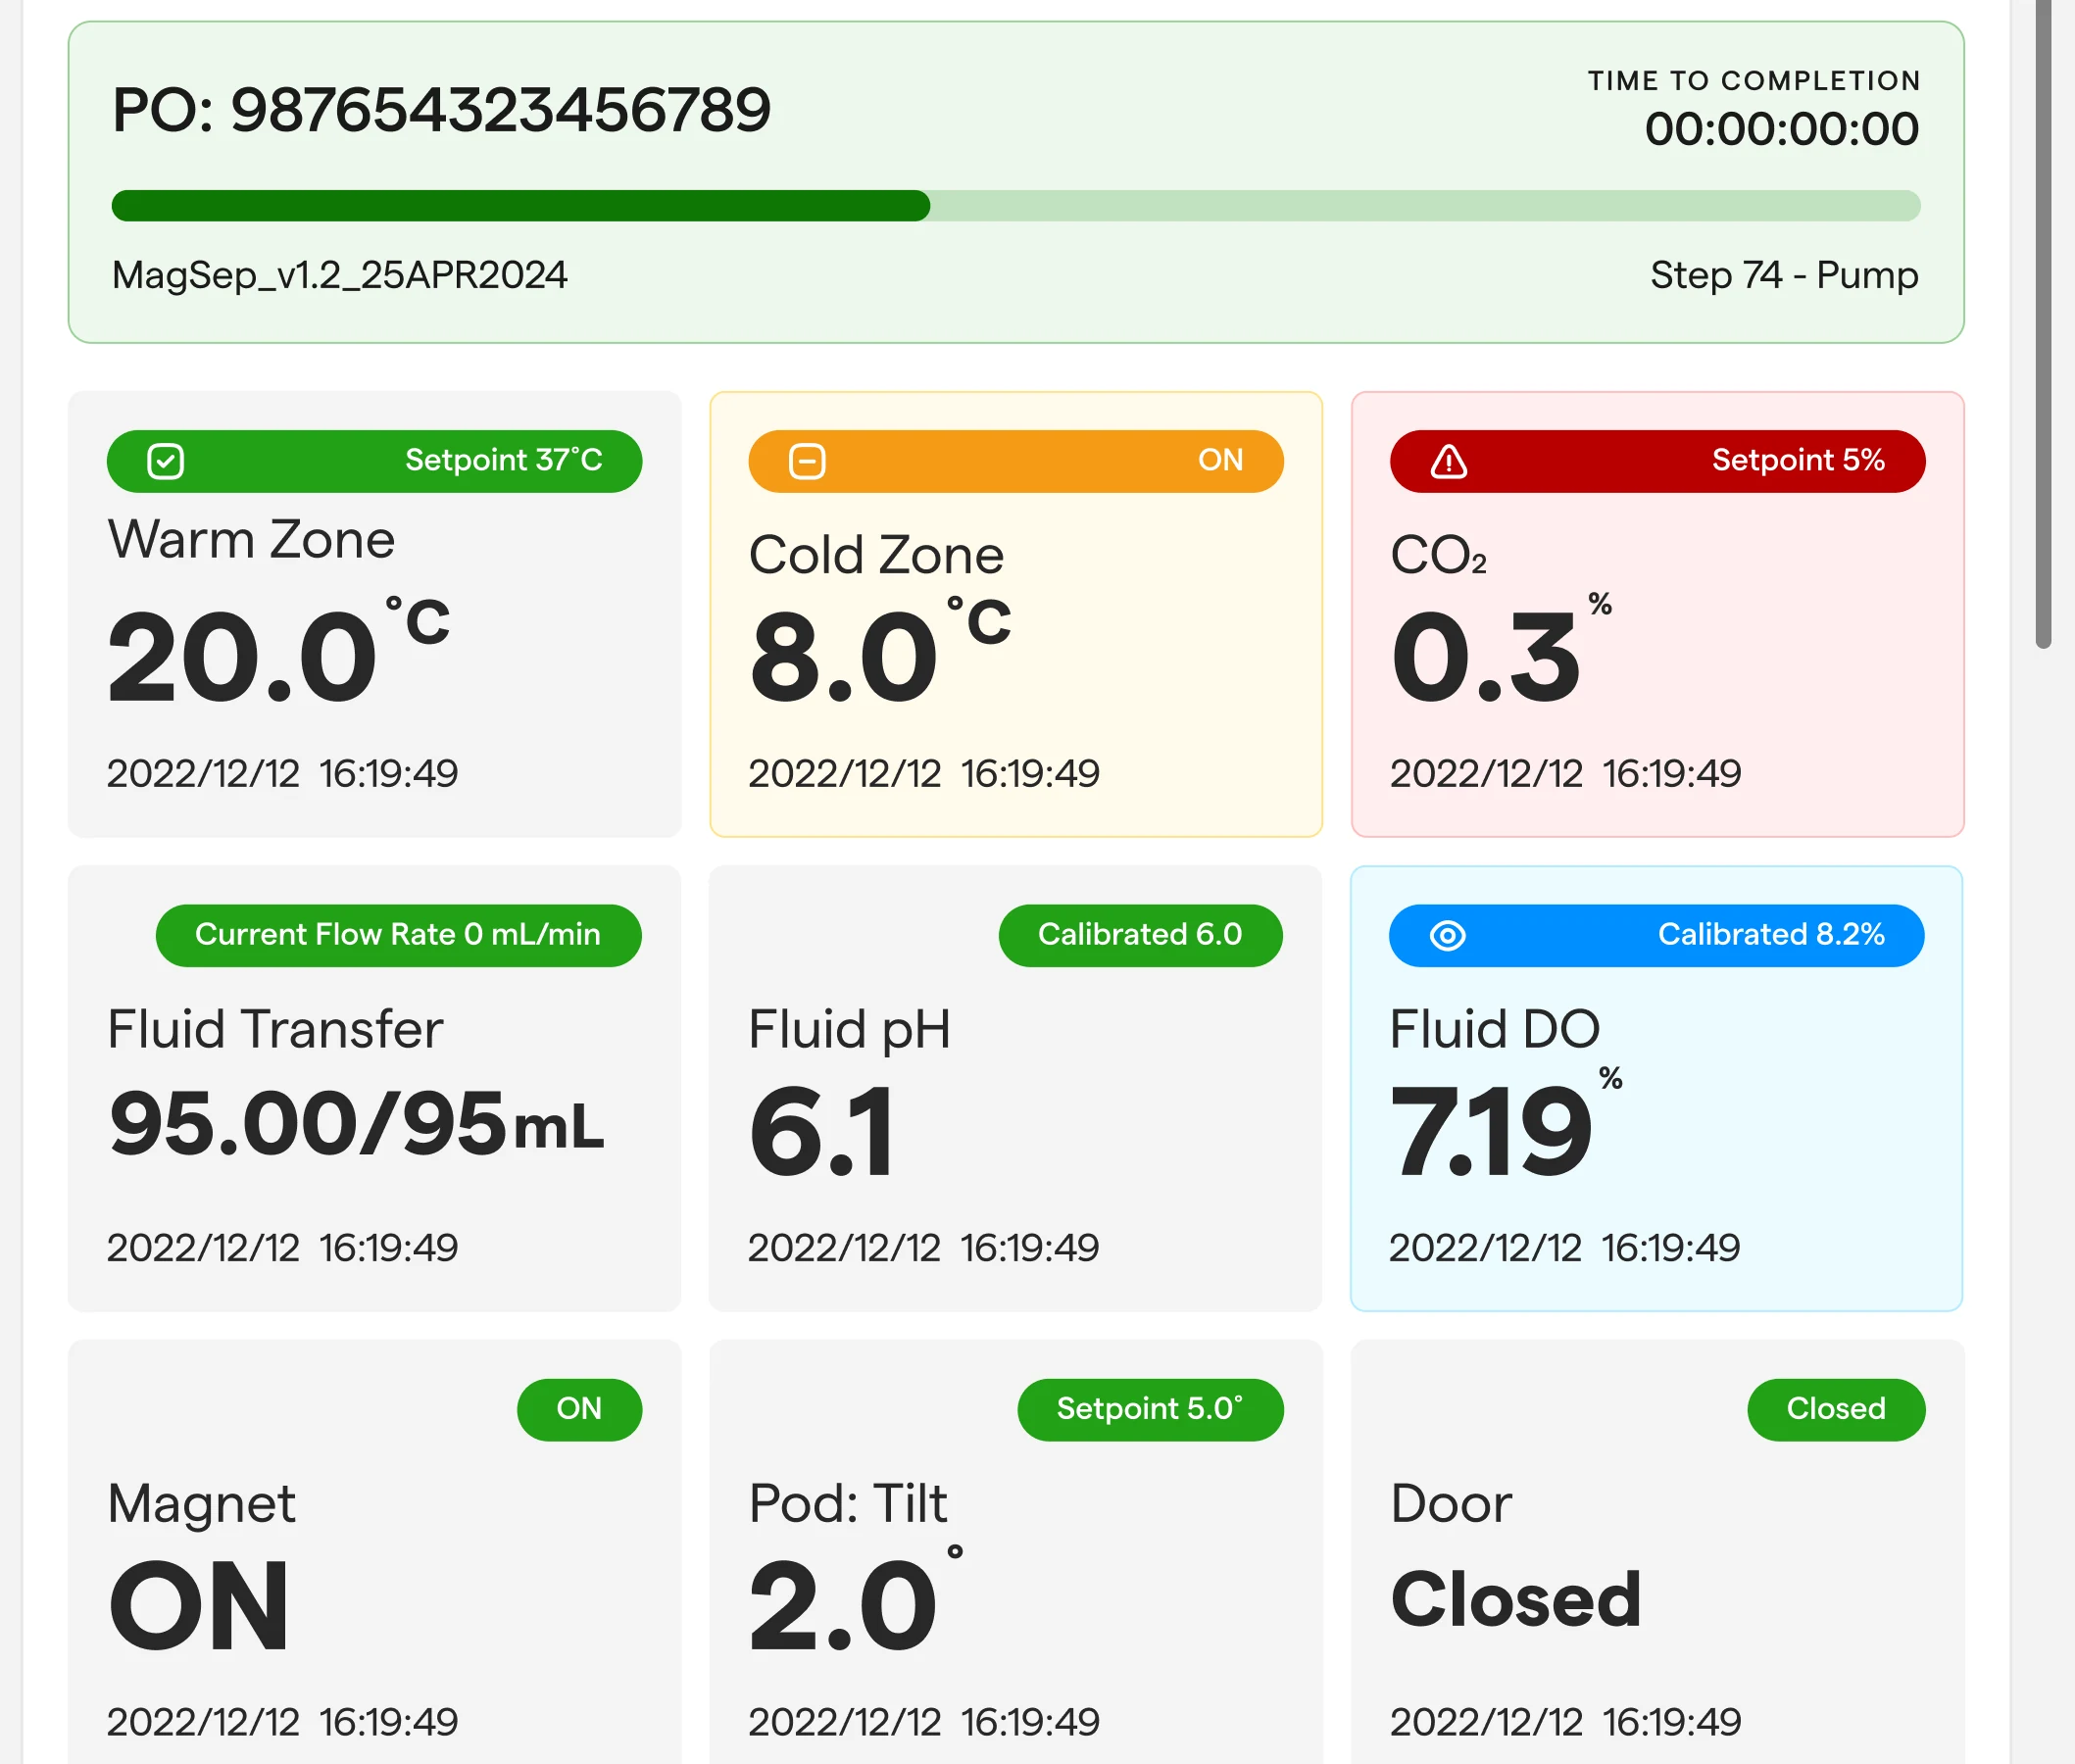2075x1764 pixels.
Task: Click the Door card title
Action: [1451, 1503]
